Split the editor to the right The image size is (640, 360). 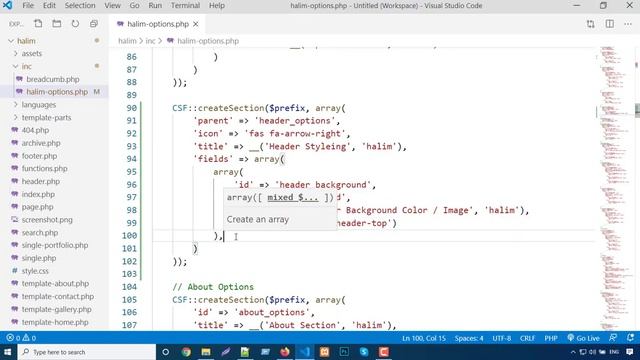tap(609, 24)
